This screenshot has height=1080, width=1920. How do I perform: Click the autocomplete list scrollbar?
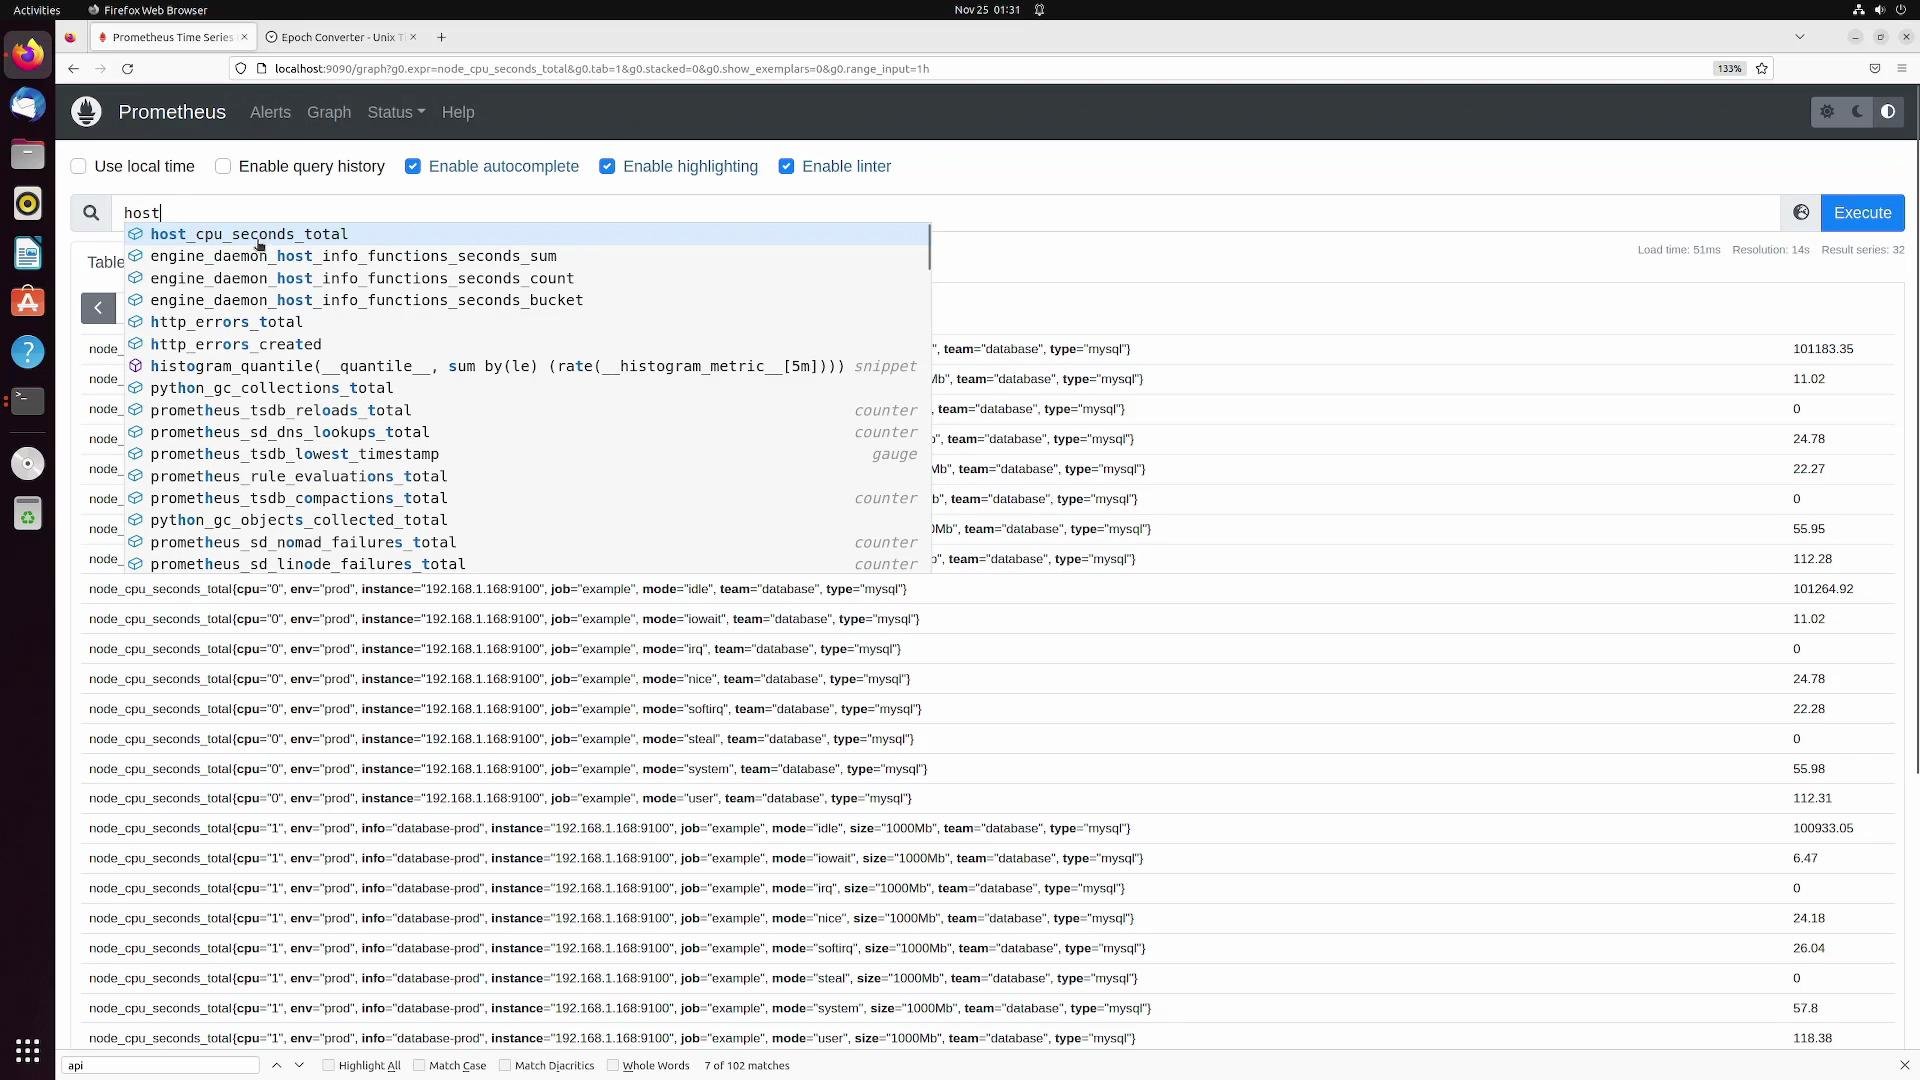pyautogui.click(x=929, y=248)
